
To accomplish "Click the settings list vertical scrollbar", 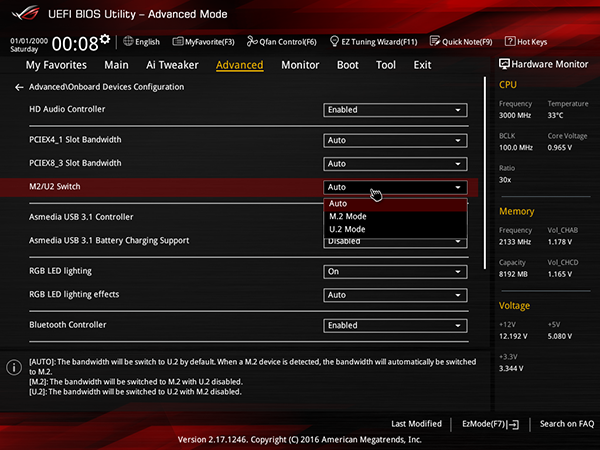I will (485, 173).
